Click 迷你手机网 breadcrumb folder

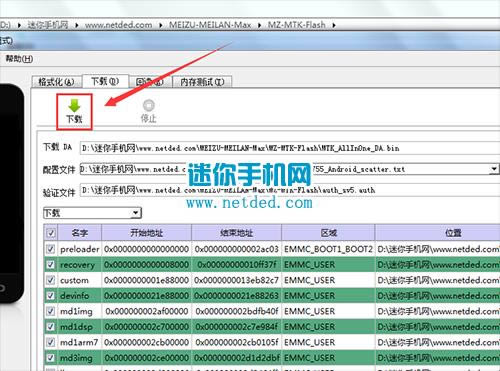pyautogui.click(x=48, y=25)
